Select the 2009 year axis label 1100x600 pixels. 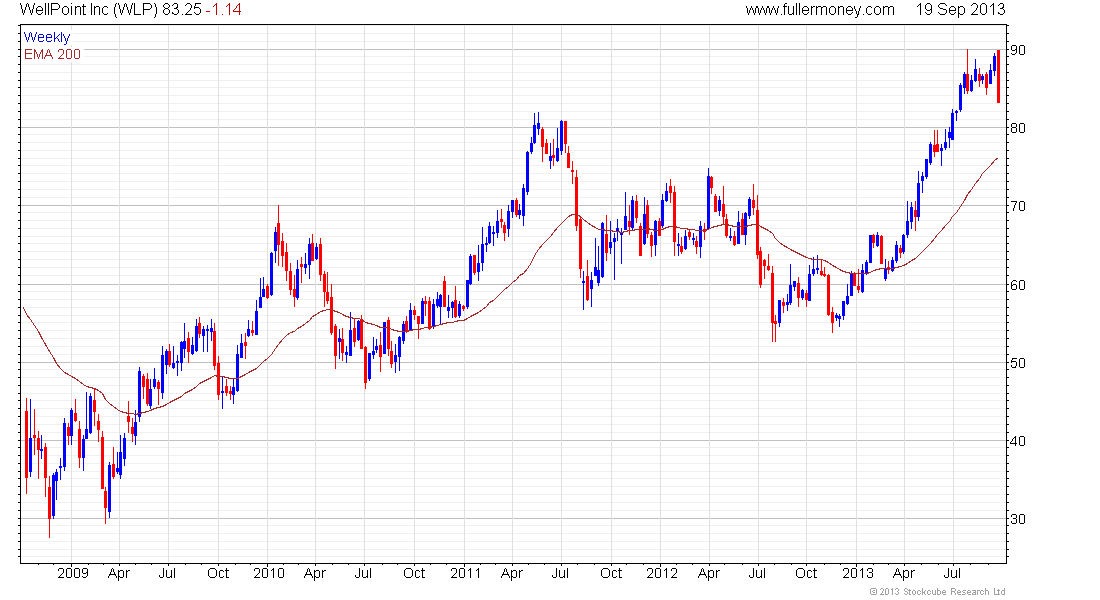click(x=73, y=573)
